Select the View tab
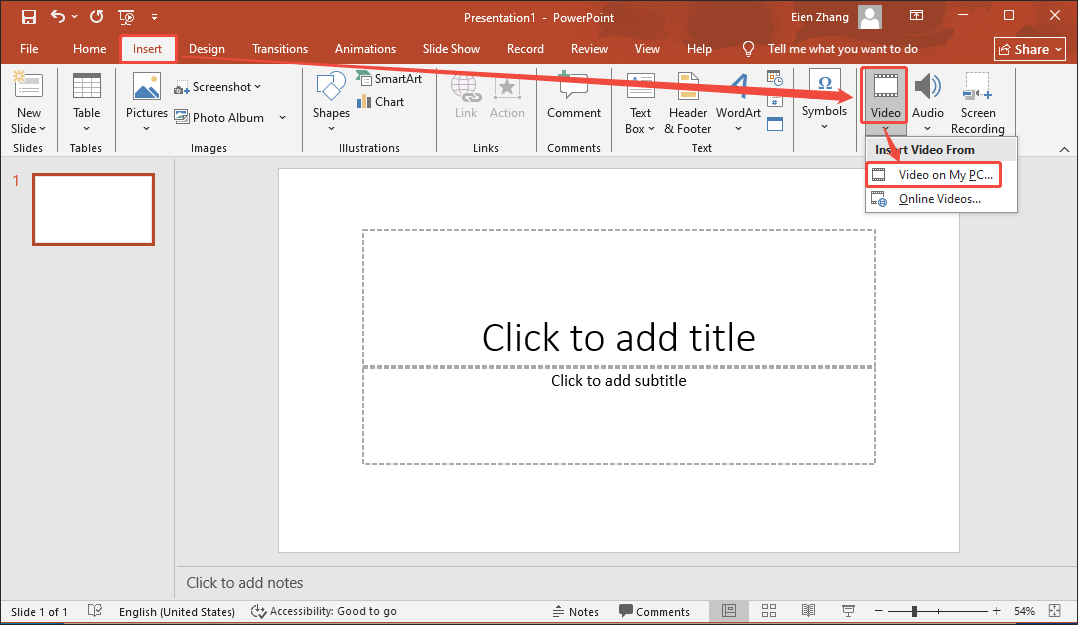Viewport: 1078px width, 625px height. [647, 49]
